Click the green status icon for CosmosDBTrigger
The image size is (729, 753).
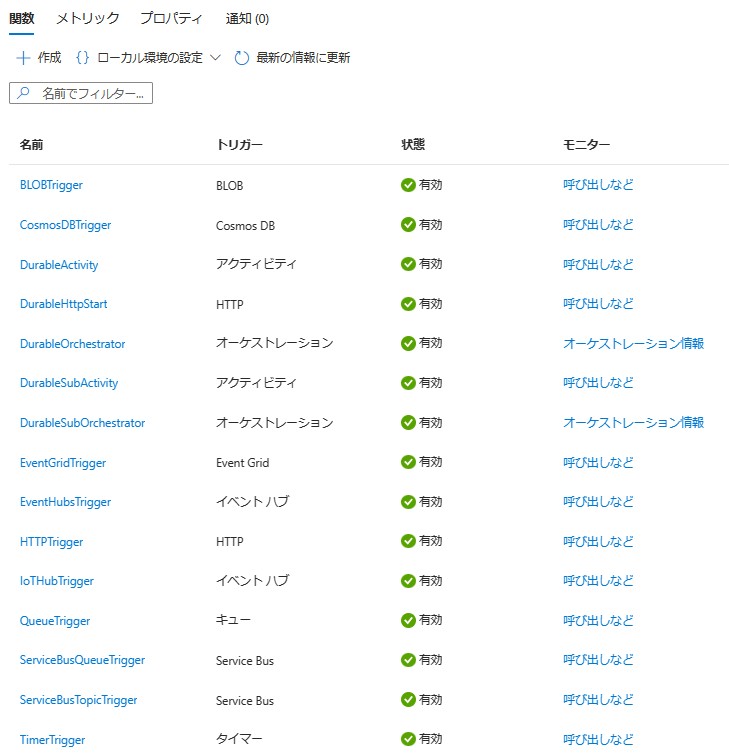[408, 224]
